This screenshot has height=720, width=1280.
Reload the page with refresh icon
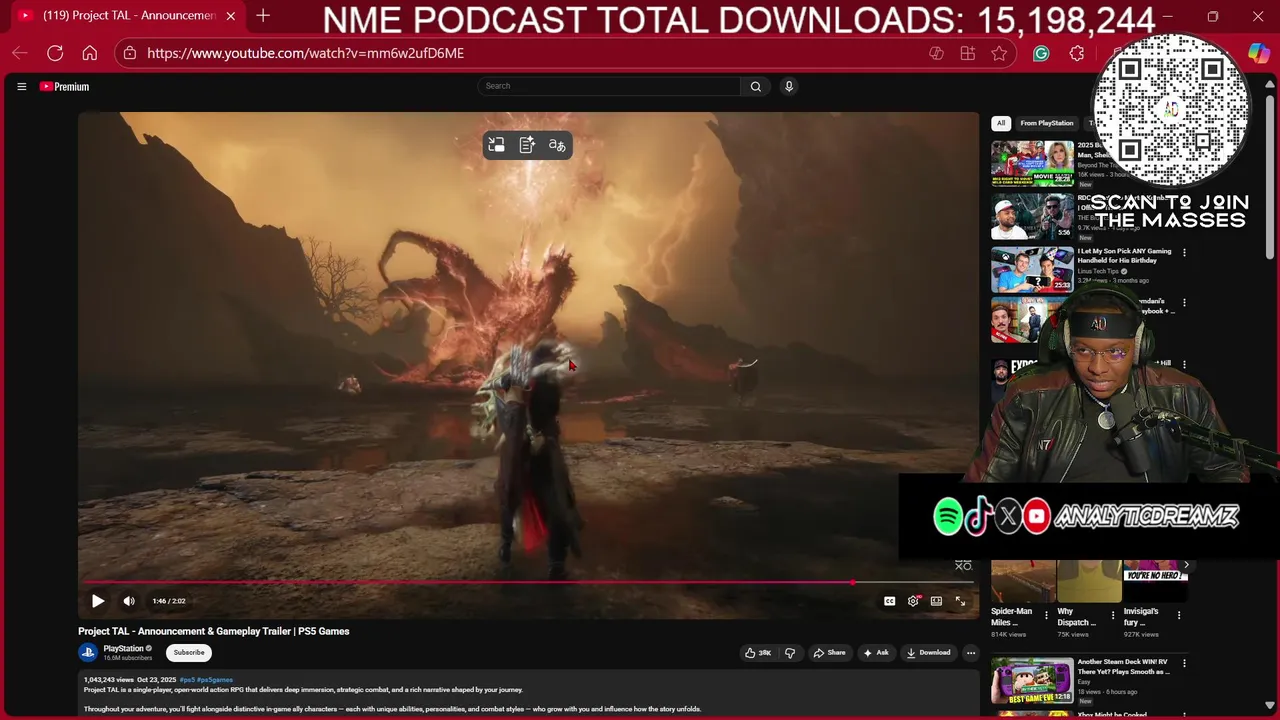pyautogui.click(x=55, y=53)
